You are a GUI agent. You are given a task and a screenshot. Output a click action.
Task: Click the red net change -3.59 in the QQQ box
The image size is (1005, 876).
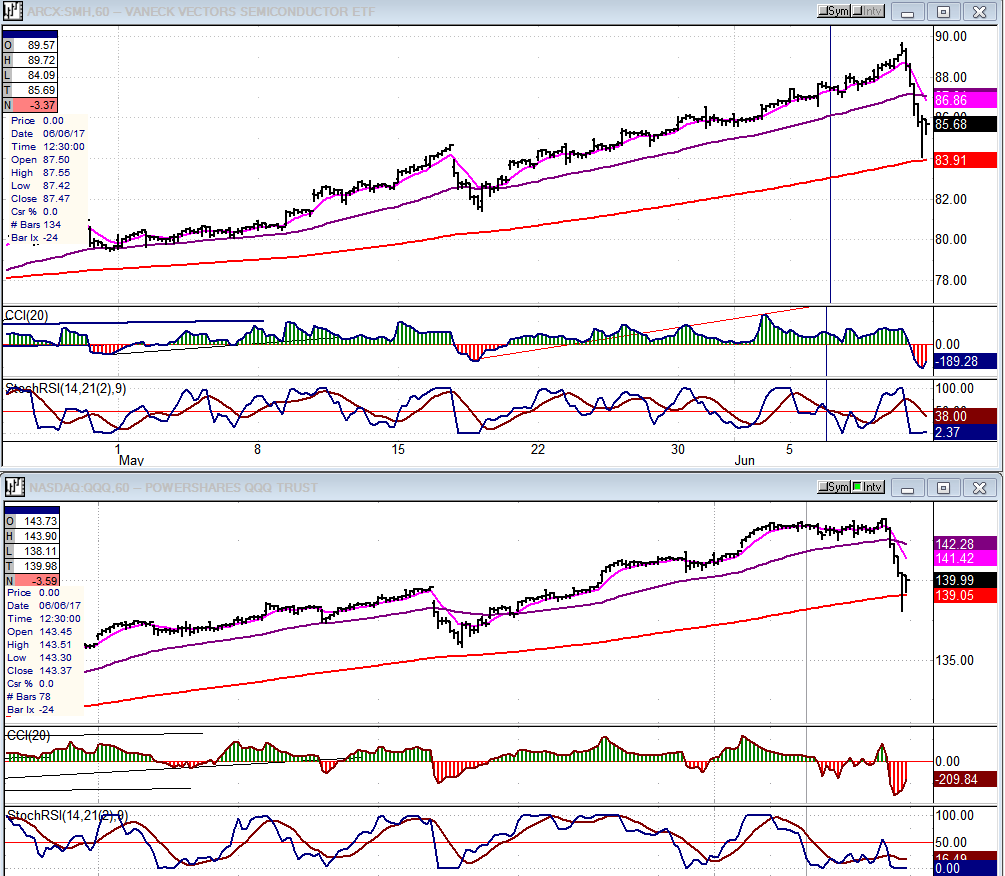(37, 581)
